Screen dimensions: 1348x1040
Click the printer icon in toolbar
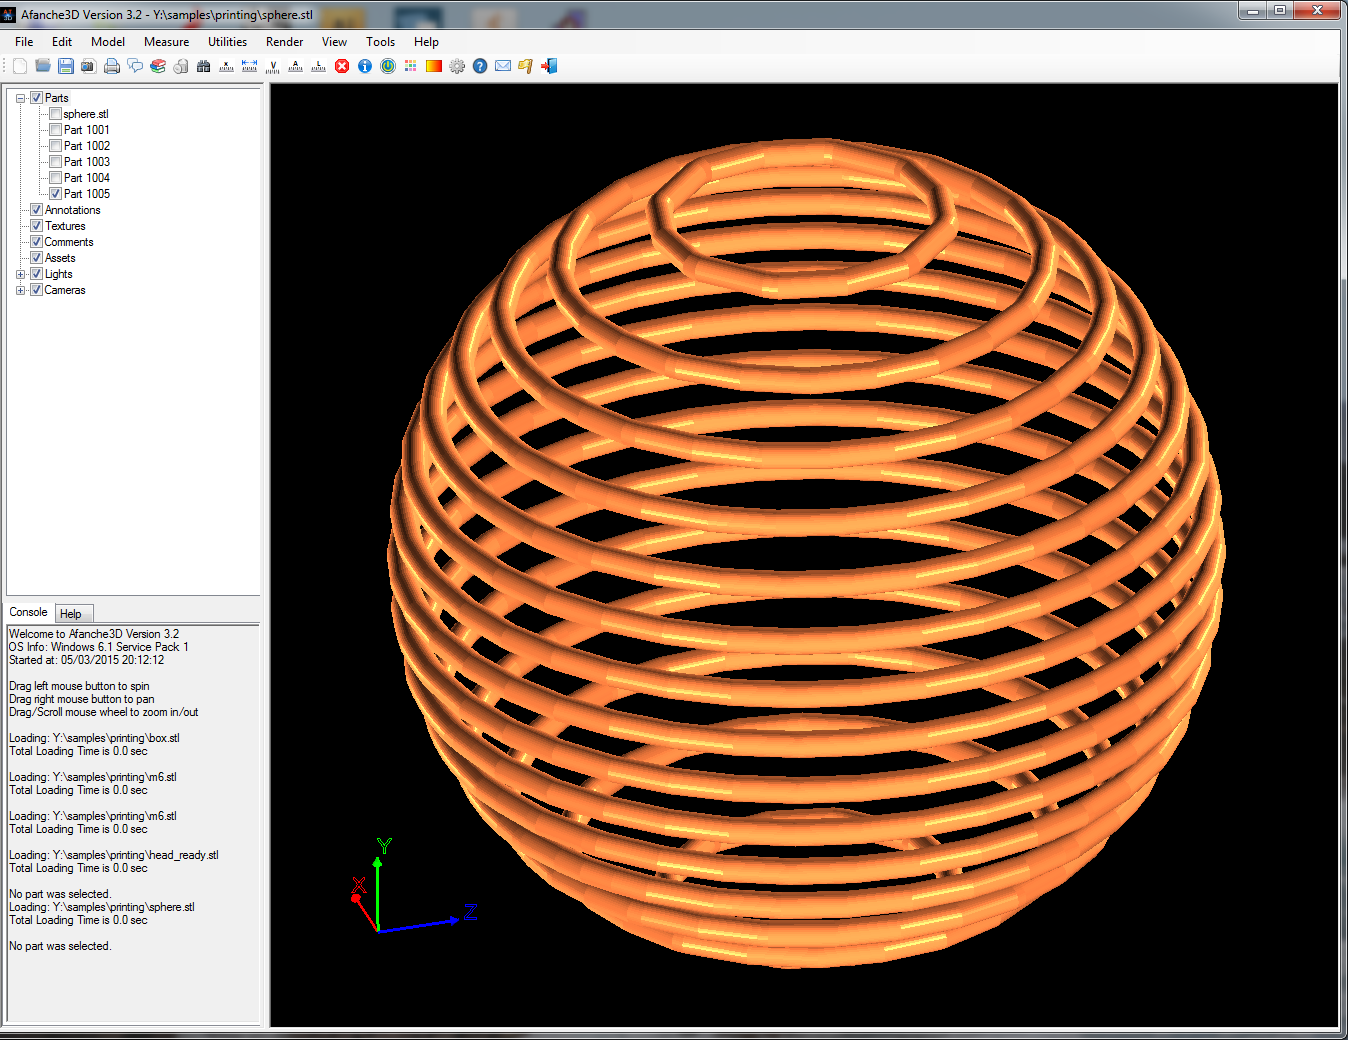click(x=112, y=66)
